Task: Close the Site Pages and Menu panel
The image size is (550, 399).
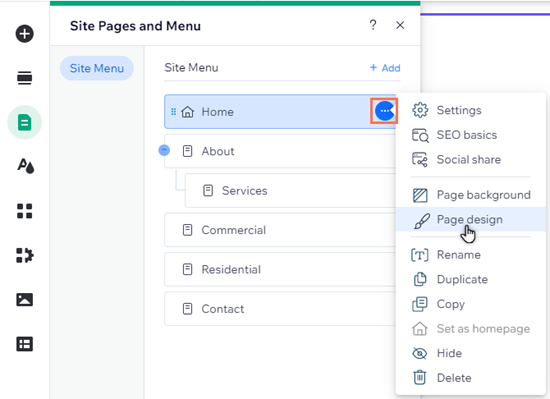Action: click(400, 25)
